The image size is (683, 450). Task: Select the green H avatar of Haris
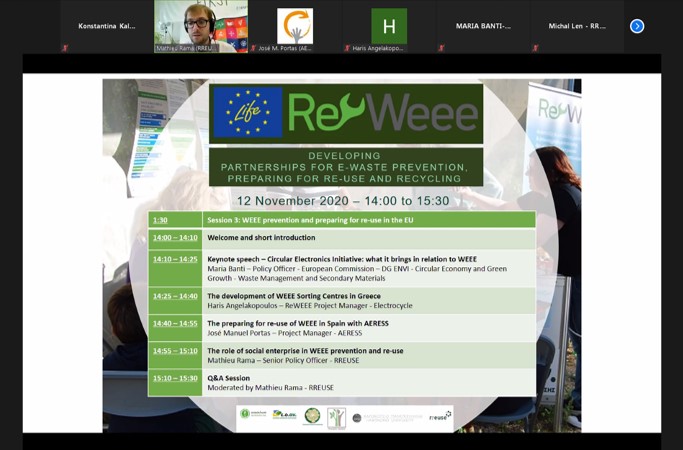pyautogui.click(x=389, y=26)
